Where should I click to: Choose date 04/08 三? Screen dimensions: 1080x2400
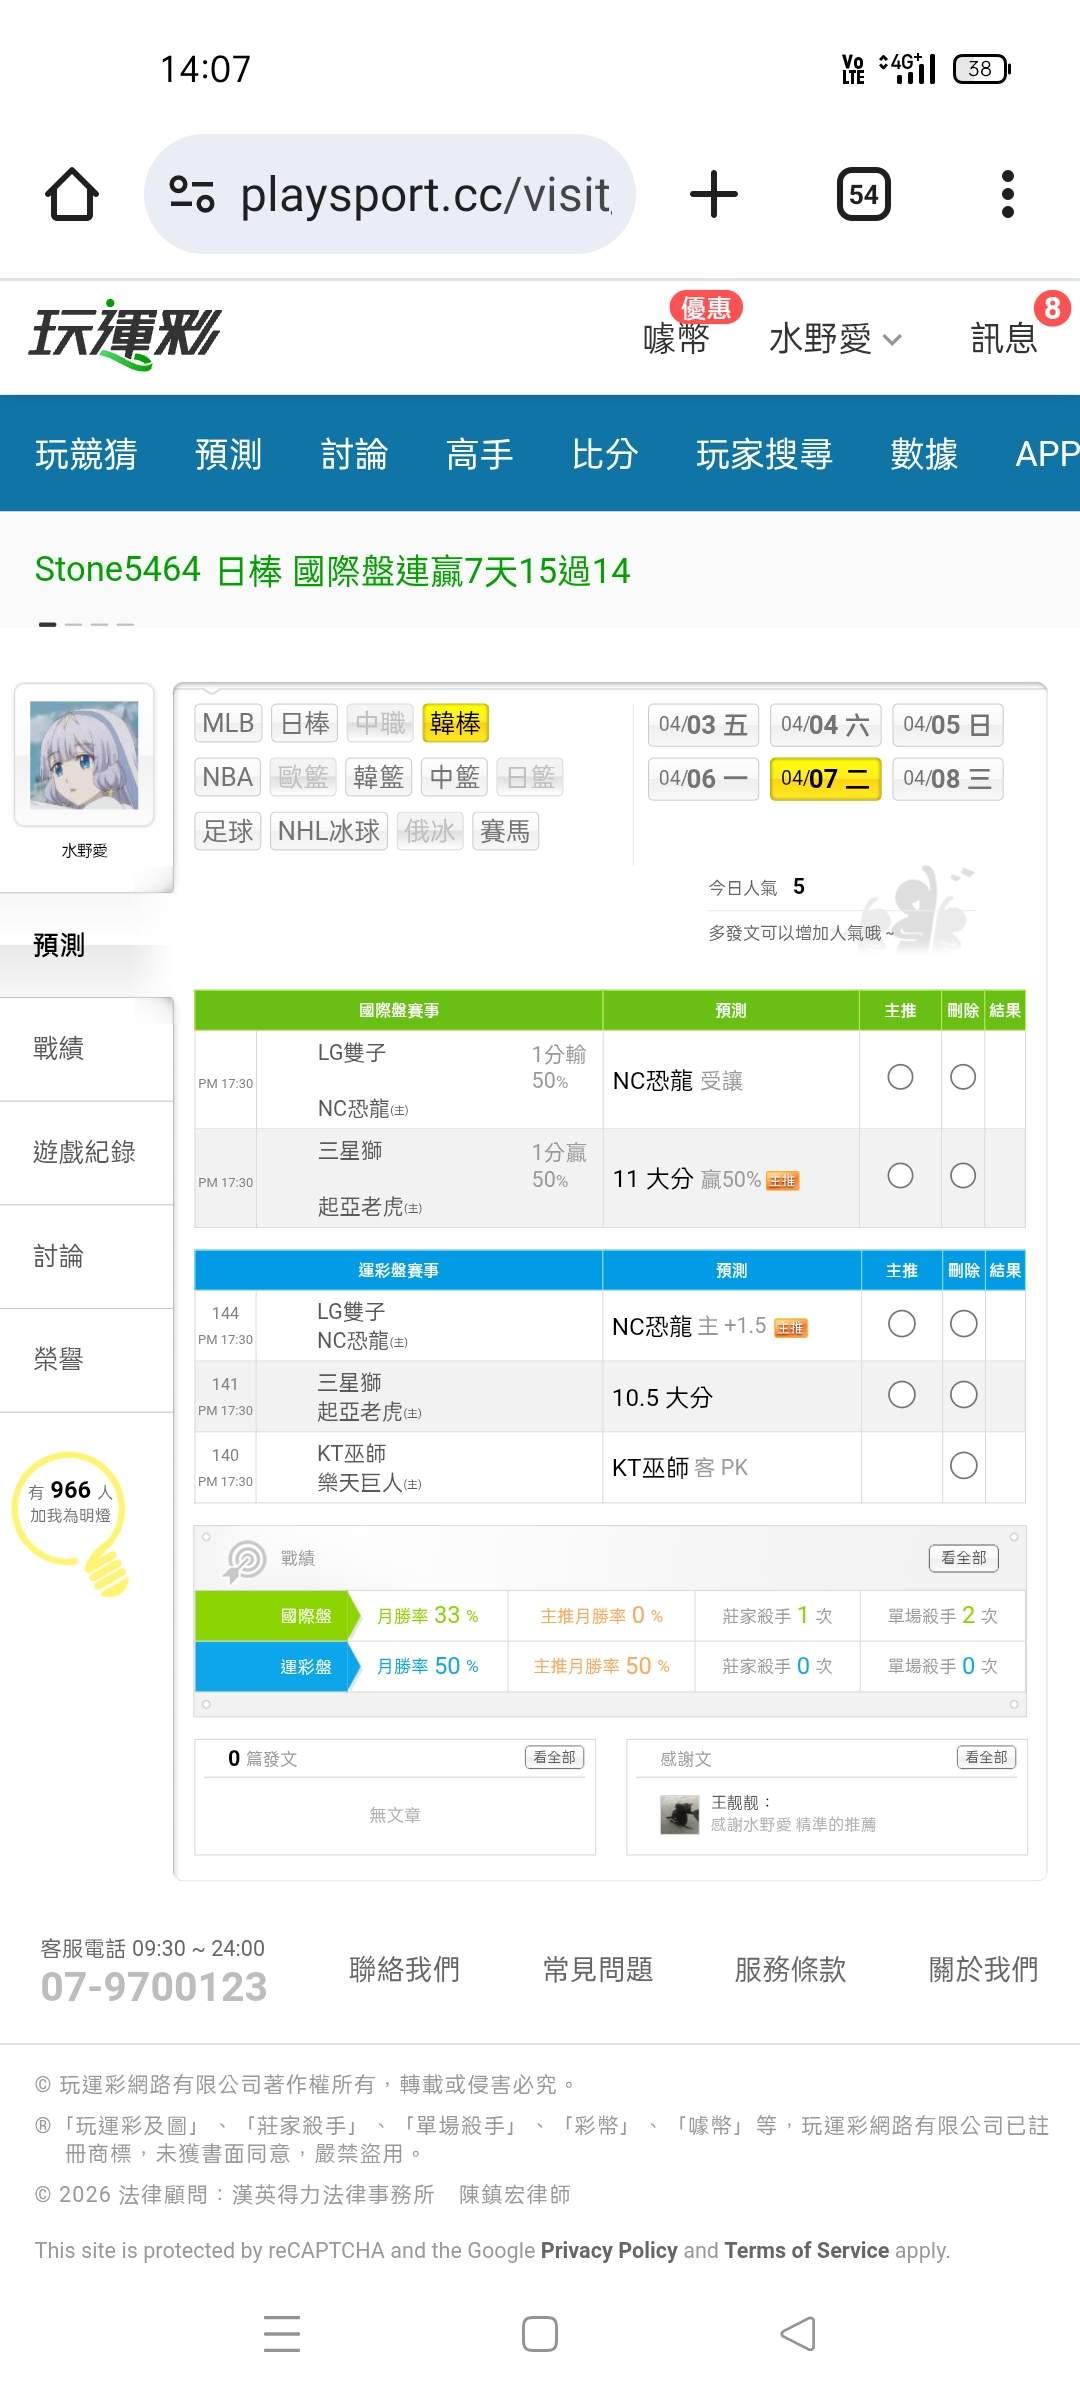(947, 779)
